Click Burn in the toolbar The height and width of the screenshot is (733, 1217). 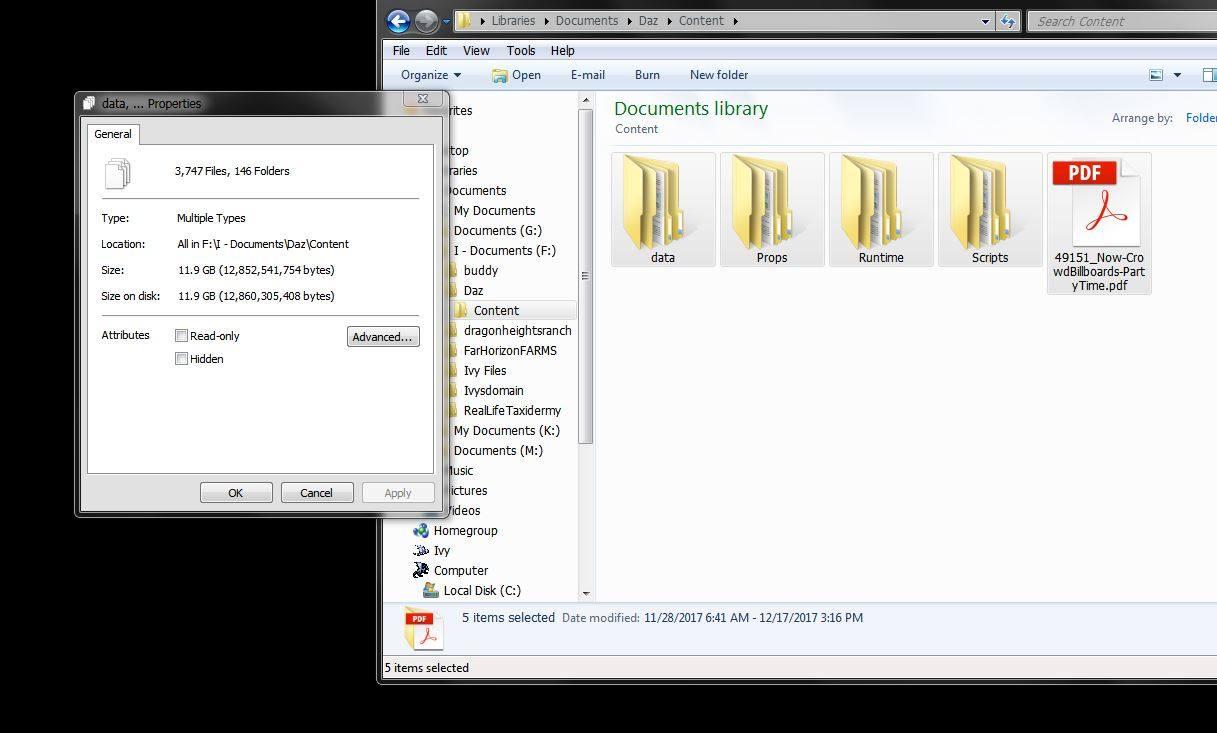pyautogui.click(x=647, y=75)
